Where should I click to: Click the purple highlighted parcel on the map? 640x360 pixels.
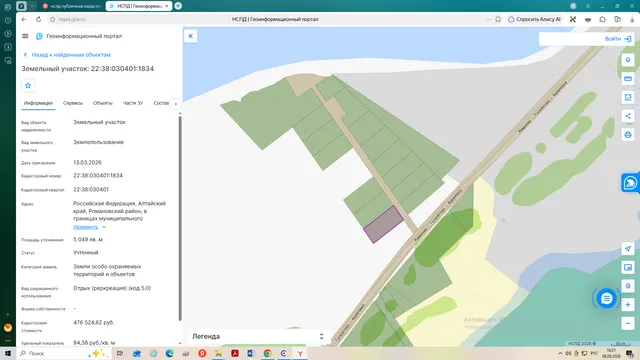383,224
